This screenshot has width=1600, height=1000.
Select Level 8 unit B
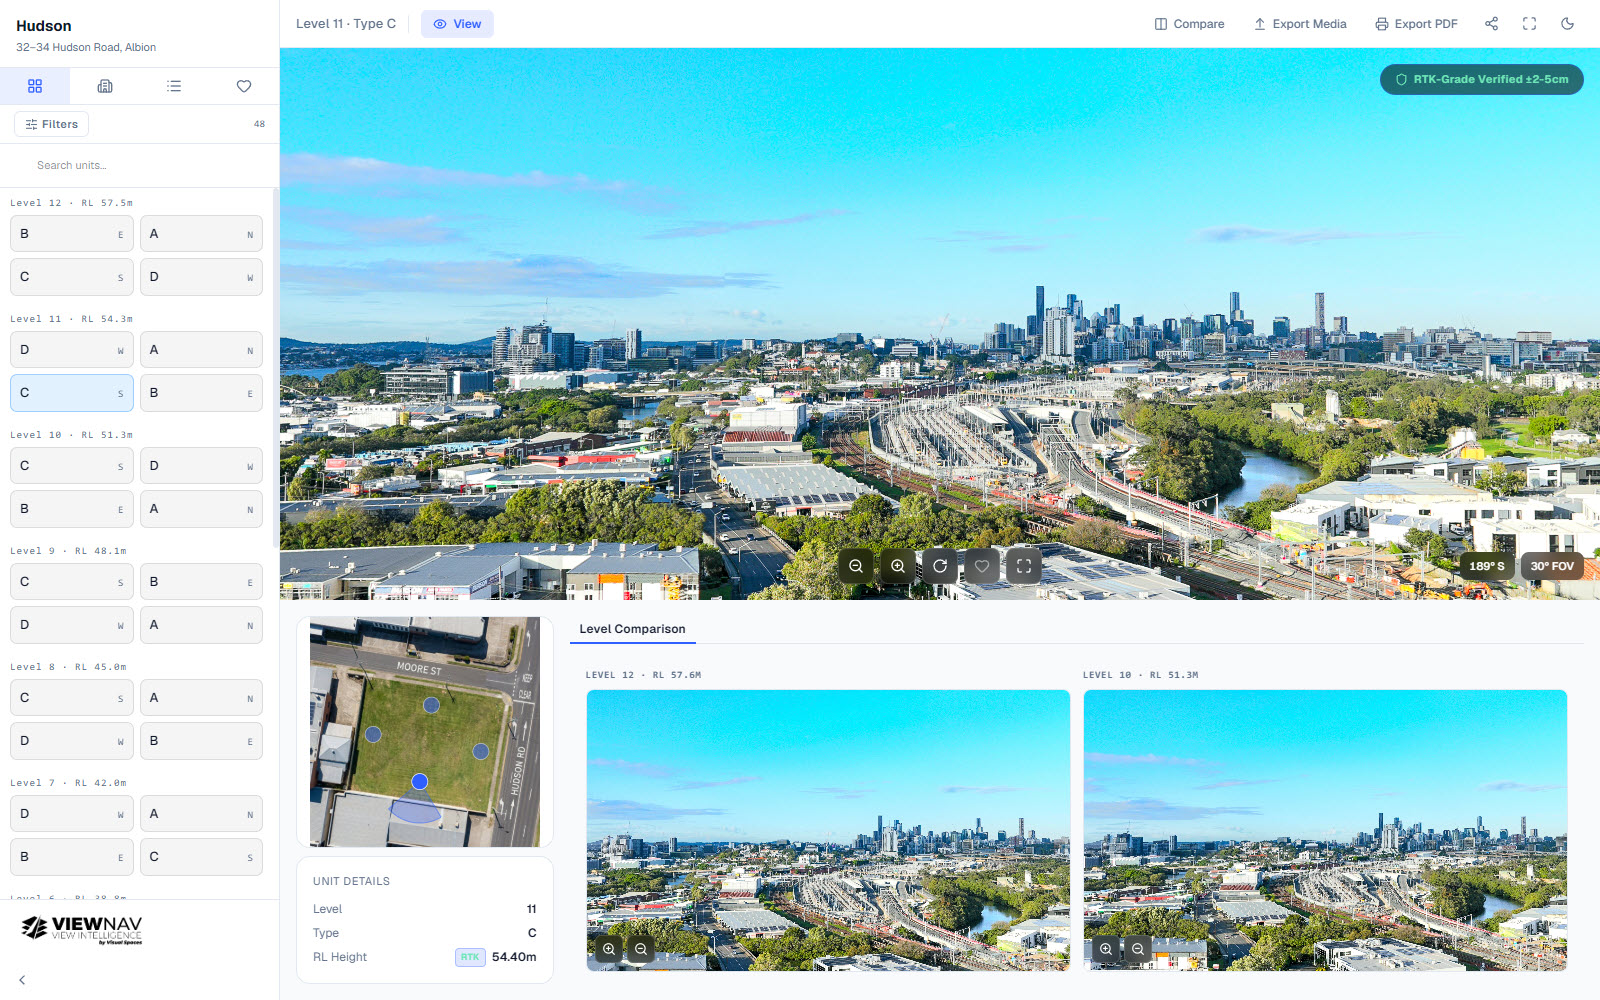201,741
